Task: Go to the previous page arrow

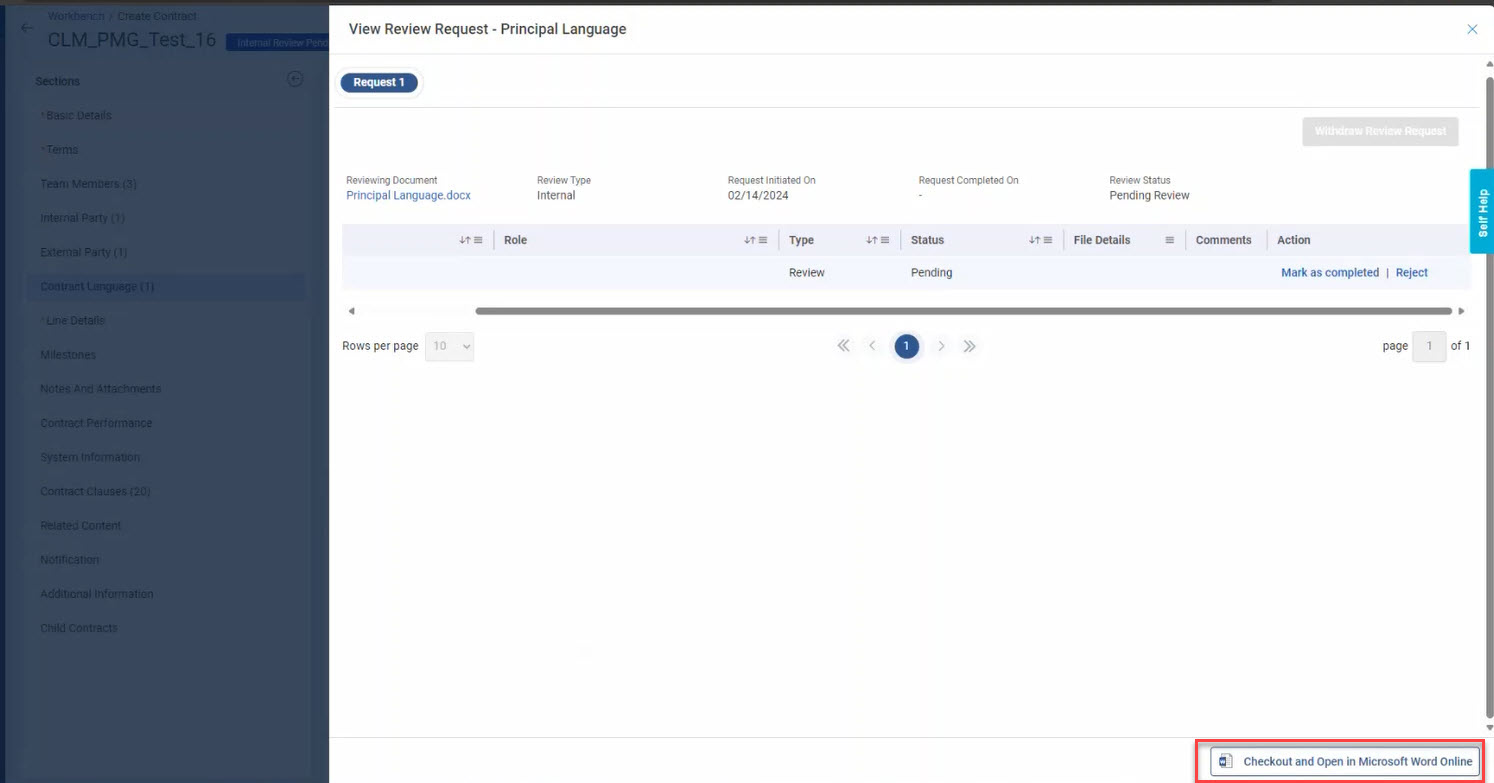Action: click(x=872, y=346)
